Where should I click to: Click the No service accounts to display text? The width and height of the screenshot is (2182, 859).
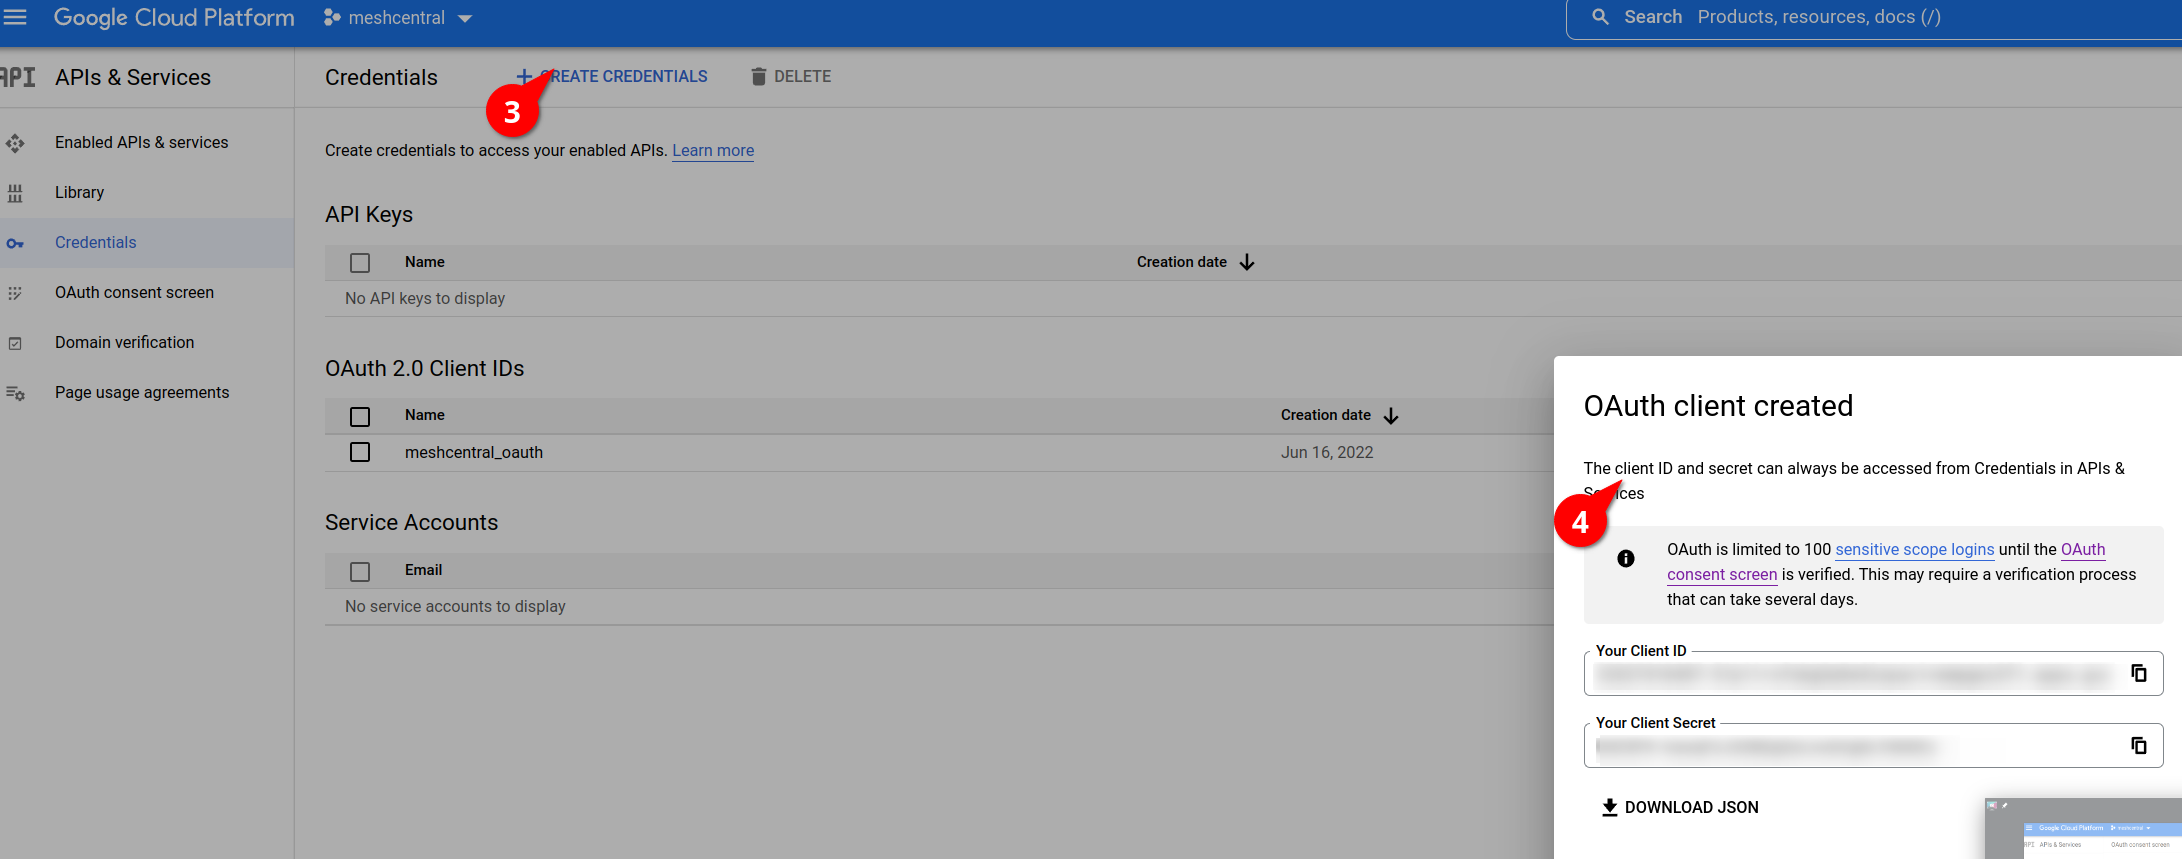pos(455,606)
